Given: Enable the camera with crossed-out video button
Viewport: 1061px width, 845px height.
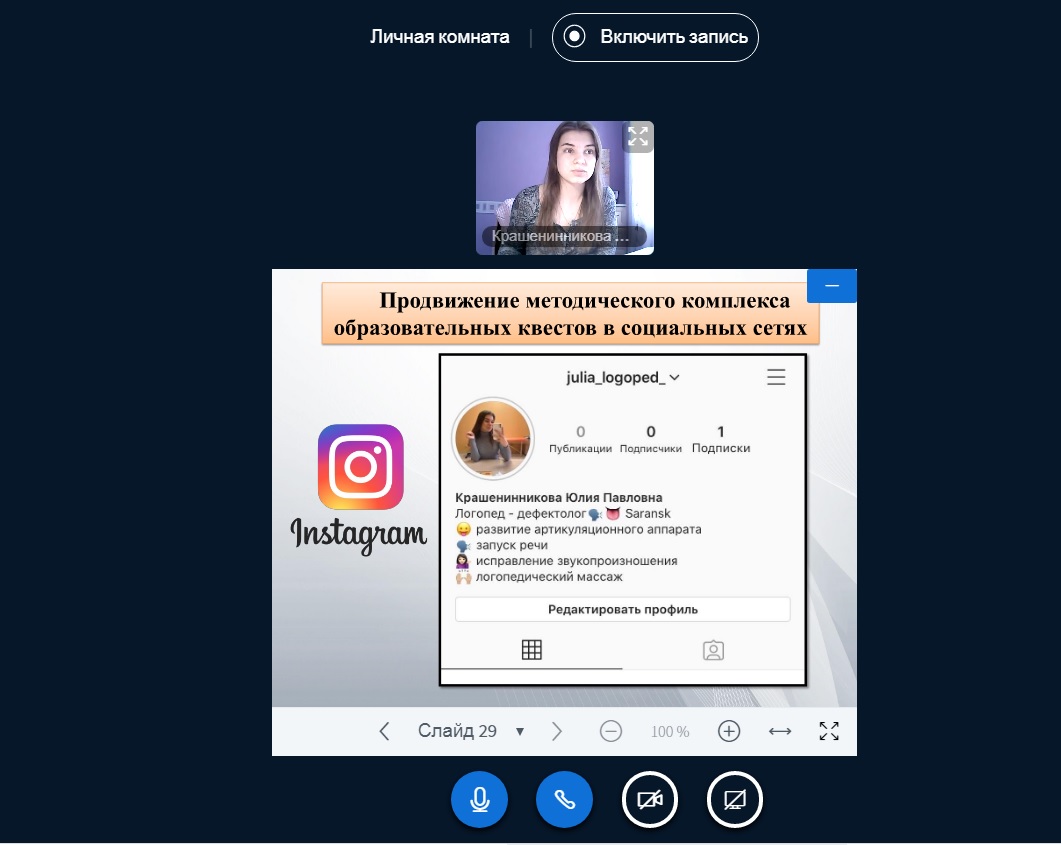Looking at the screenshot, I should click(x=650, y=800).
